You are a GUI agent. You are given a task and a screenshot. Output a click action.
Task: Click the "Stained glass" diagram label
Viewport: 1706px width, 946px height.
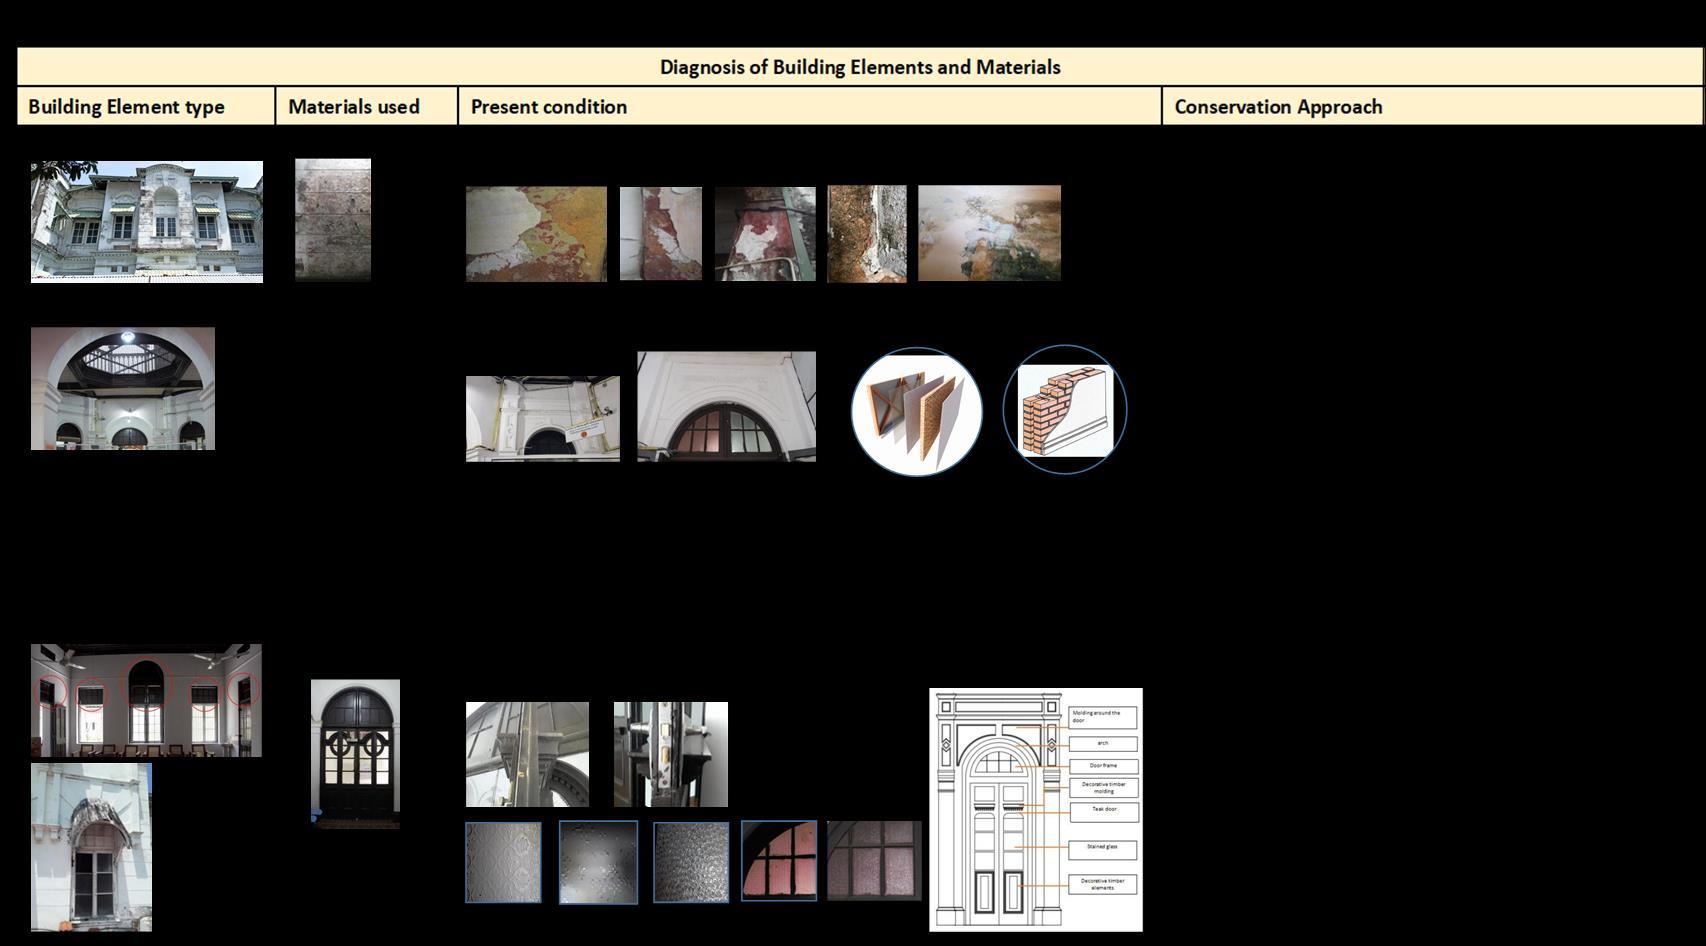click(1103, 849)
